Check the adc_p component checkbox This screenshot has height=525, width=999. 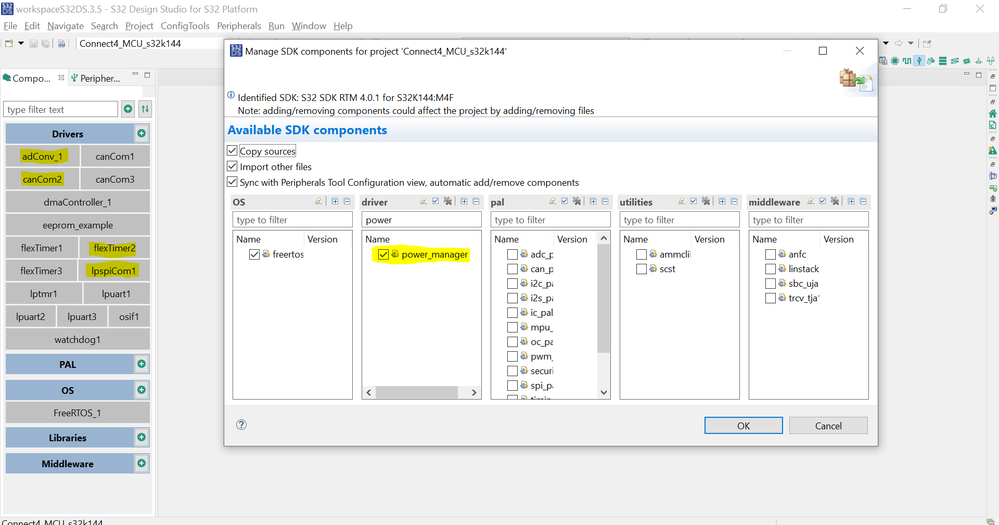[x=512, y=254]
